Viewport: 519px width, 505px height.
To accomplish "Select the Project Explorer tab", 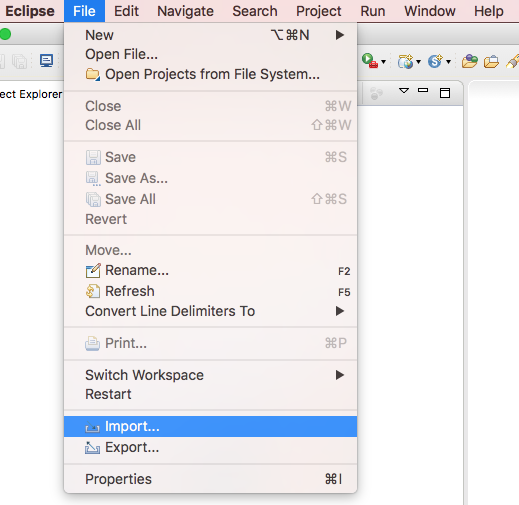I will 31,94.
